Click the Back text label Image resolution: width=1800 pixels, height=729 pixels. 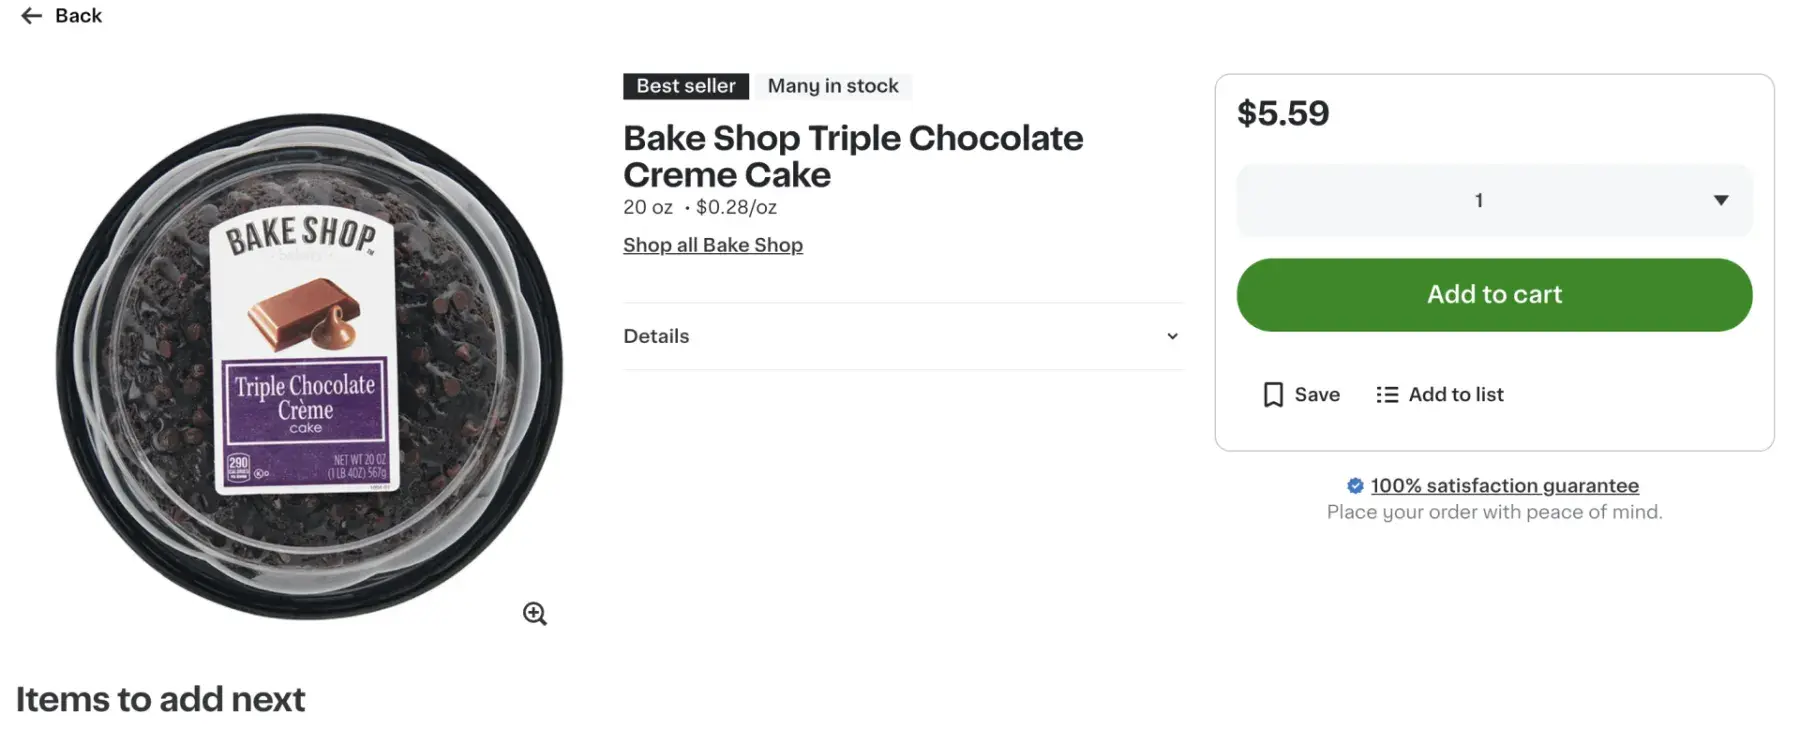(x=78, y=16)
